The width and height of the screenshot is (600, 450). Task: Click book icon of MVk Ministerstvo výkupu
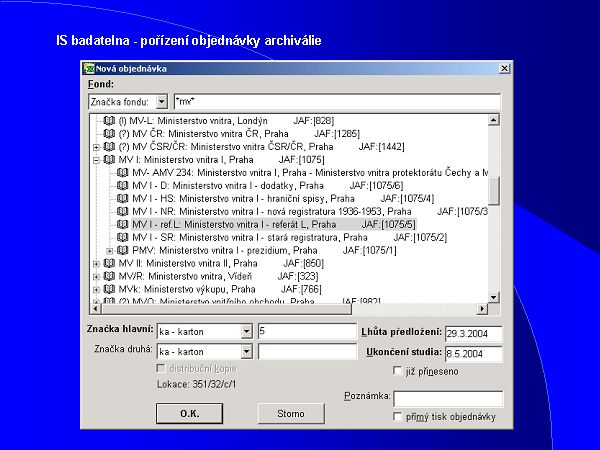(x=109, y=289)
